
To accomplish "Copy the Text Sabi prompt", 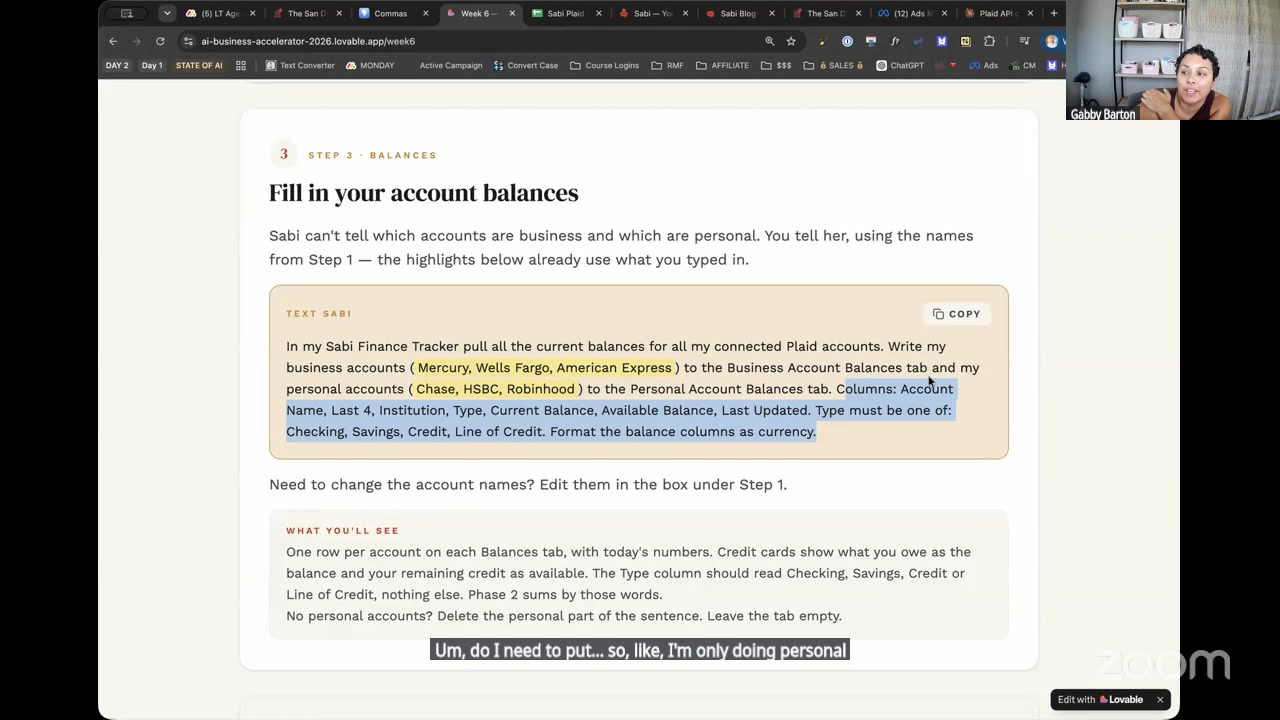I will pyautogui.click(x=957, y=314).
